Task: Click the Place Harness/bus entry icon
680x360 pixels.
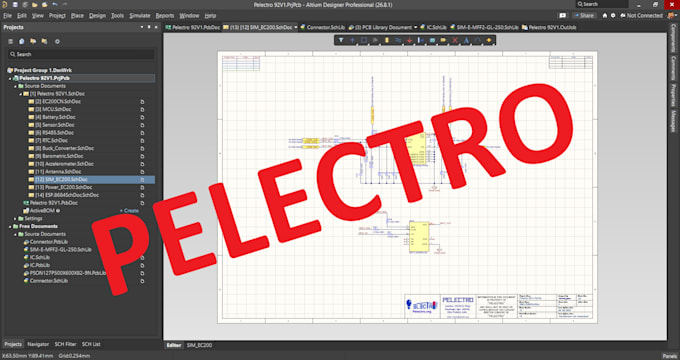Action: [421, 40]
